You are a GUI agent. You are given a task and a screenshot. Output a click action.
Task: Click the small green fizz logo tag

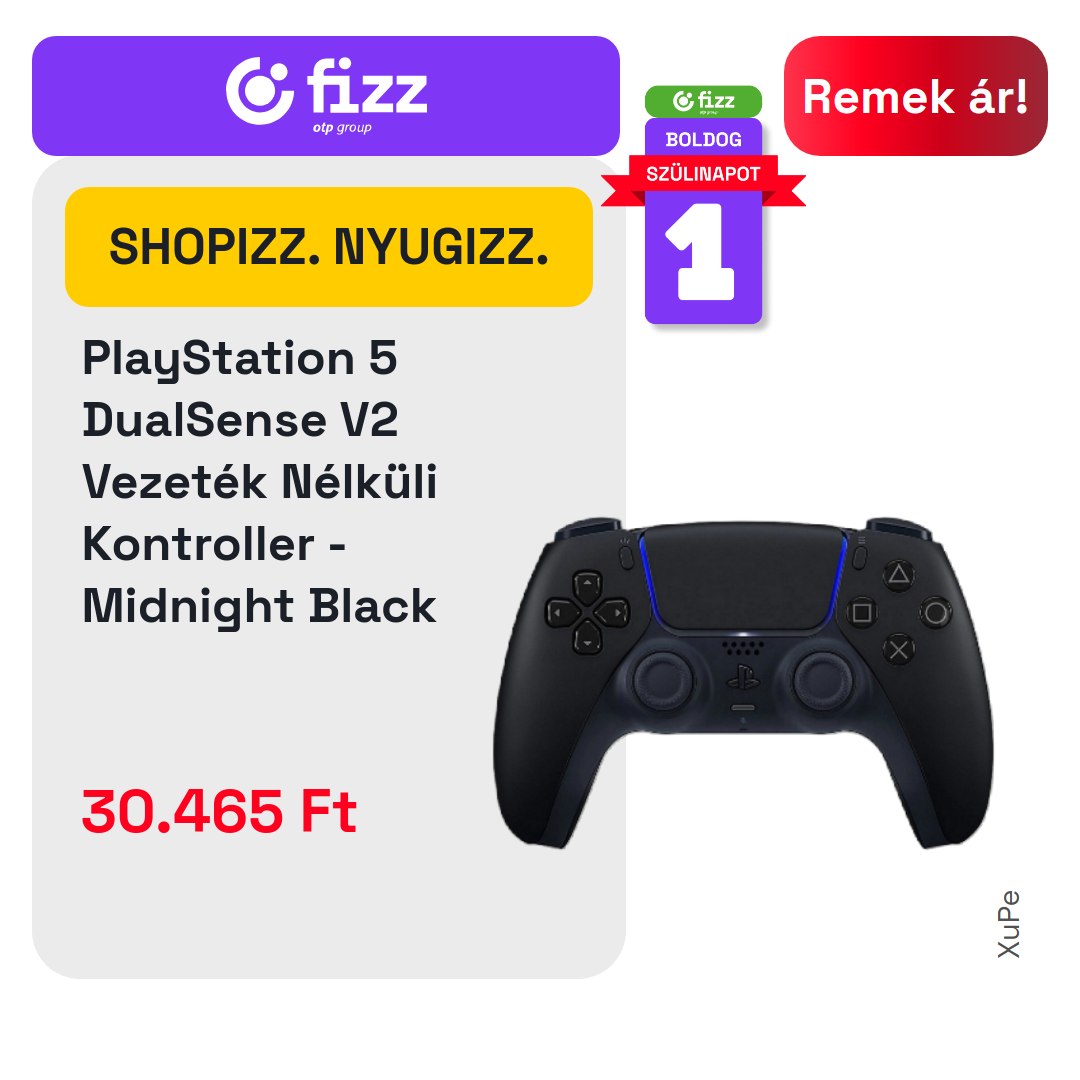pyautogui.click(x=703, y=101)
